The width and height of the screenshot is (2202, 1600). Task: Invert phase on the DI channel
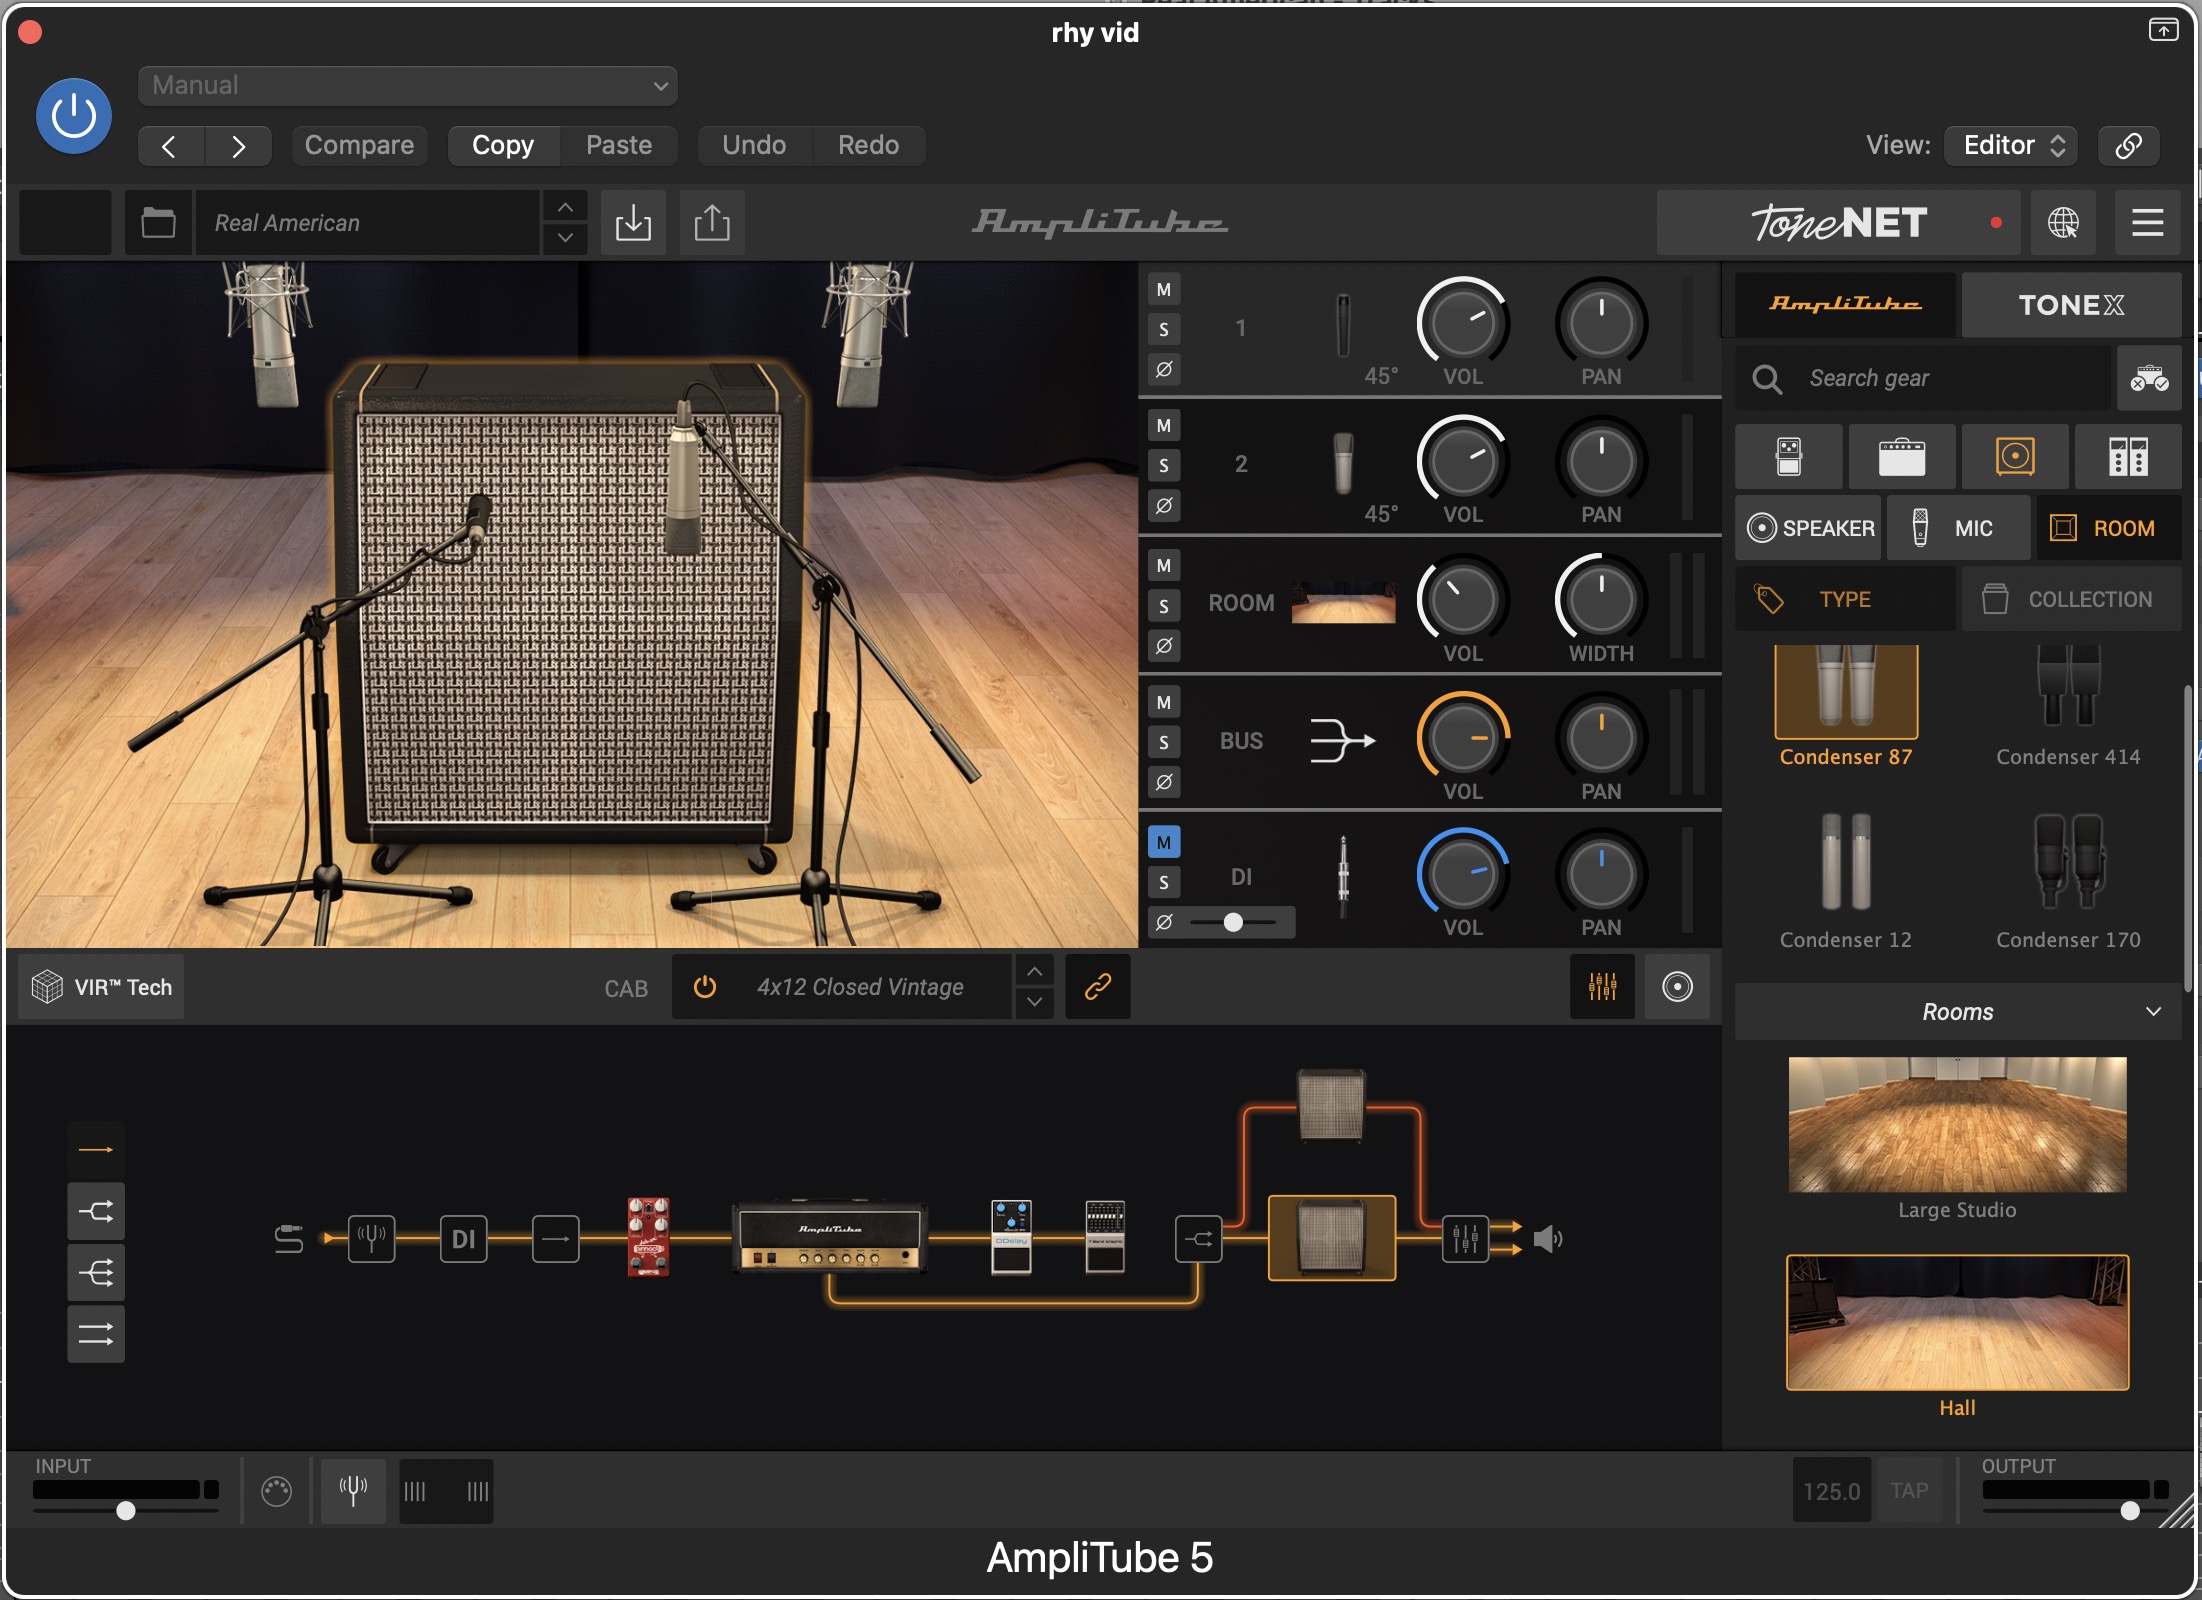[1164, 922]
